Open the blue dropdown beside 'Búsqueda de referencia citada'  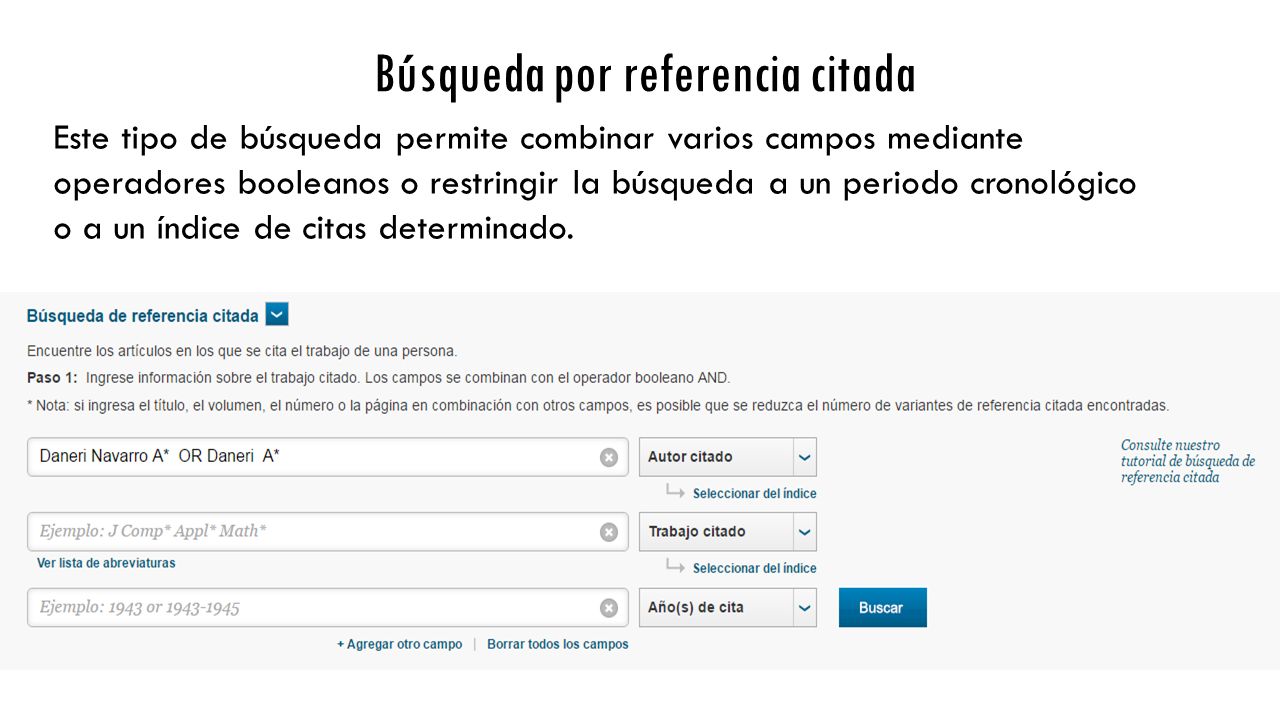[277, 315]
